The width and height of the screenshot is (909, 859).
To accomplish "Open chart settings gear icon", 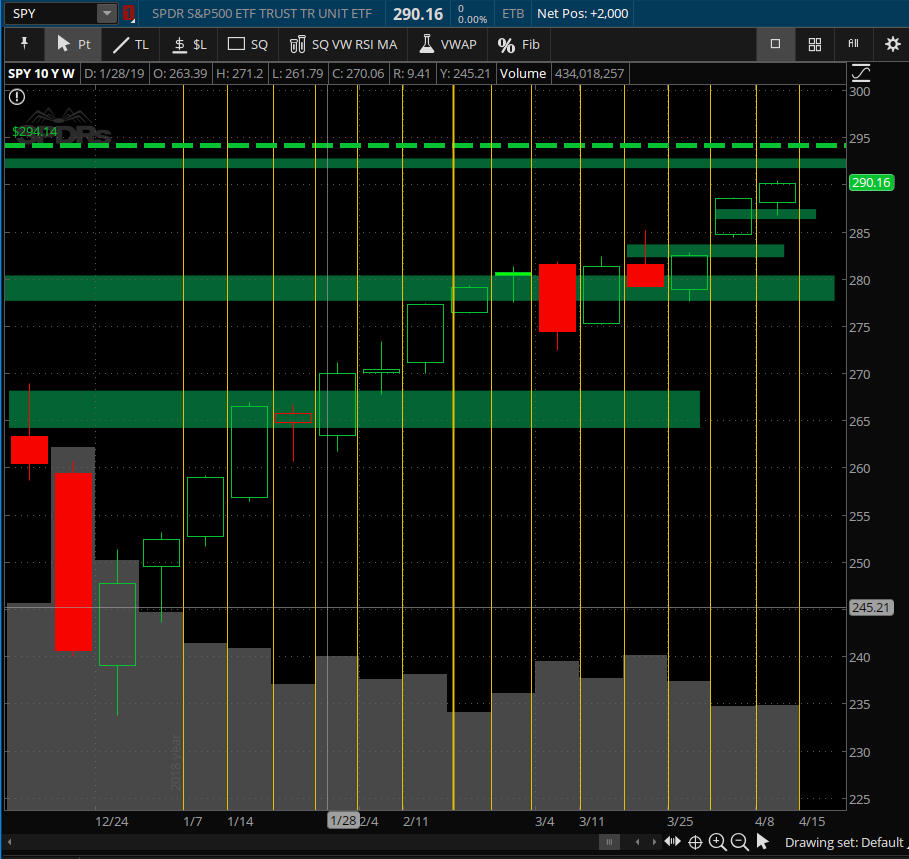I will tap(892, 44).
